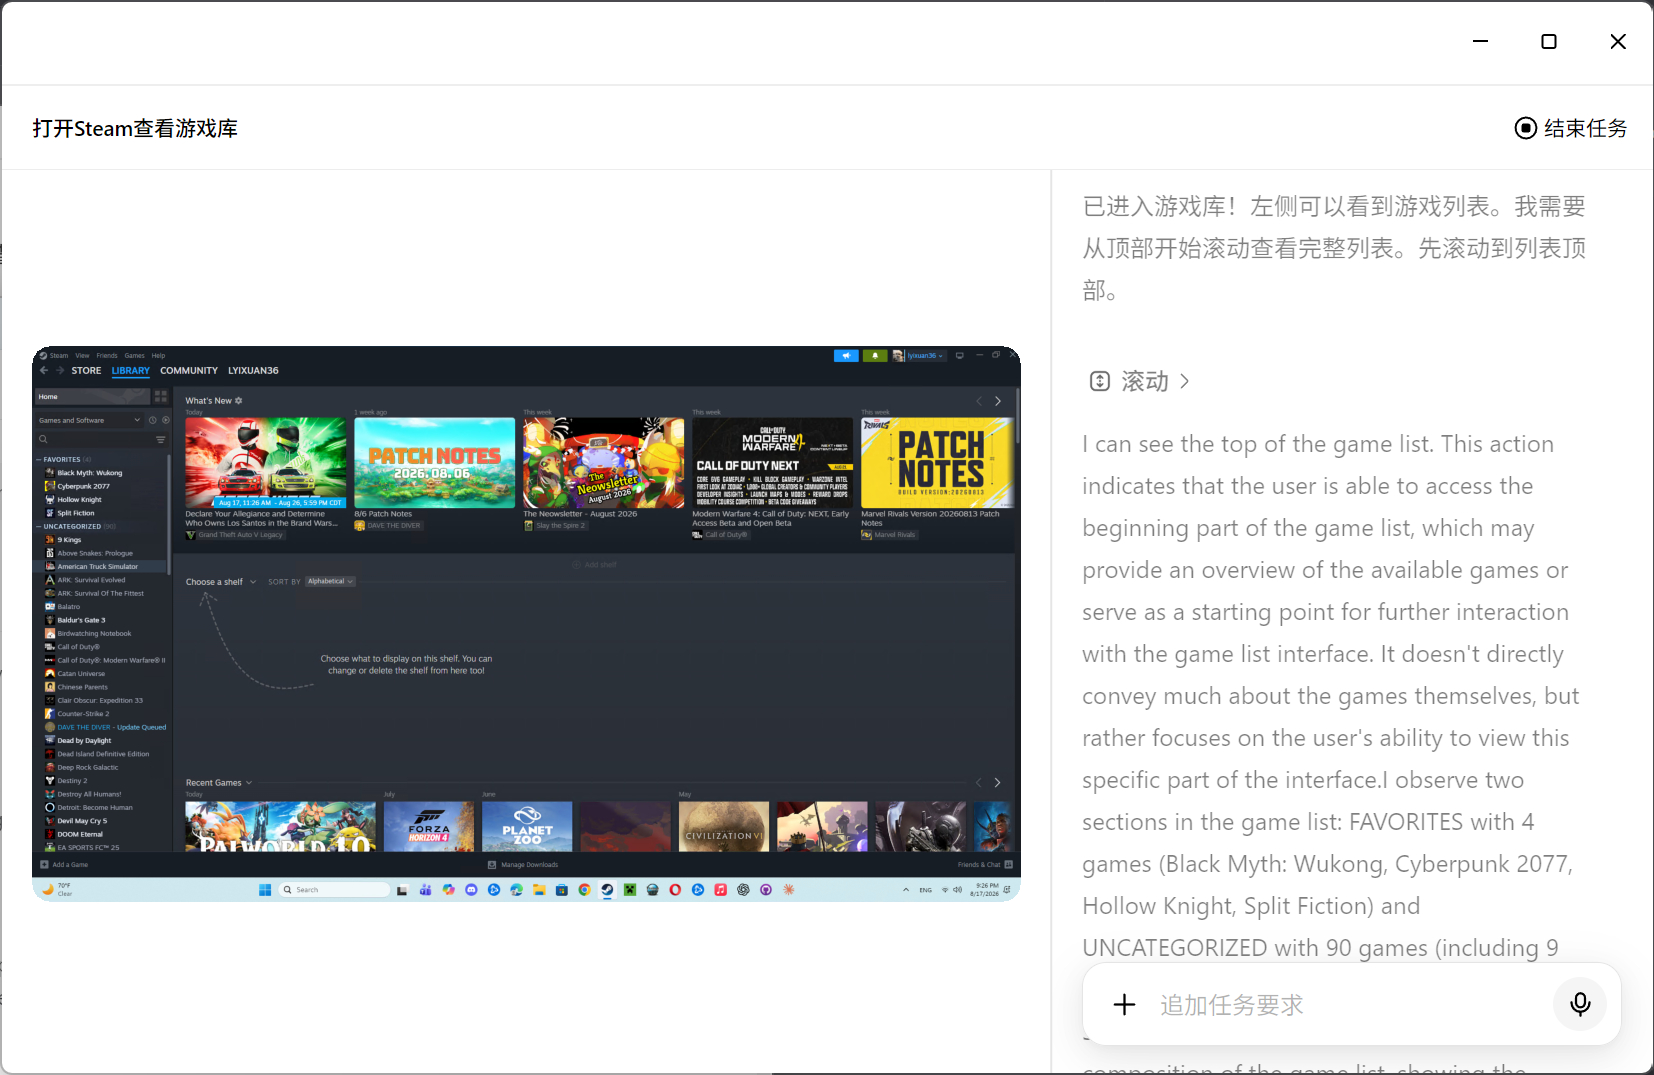
Task: Expand the 滚动 action step
Action: pyautogui.click(x=1139, y=381)
